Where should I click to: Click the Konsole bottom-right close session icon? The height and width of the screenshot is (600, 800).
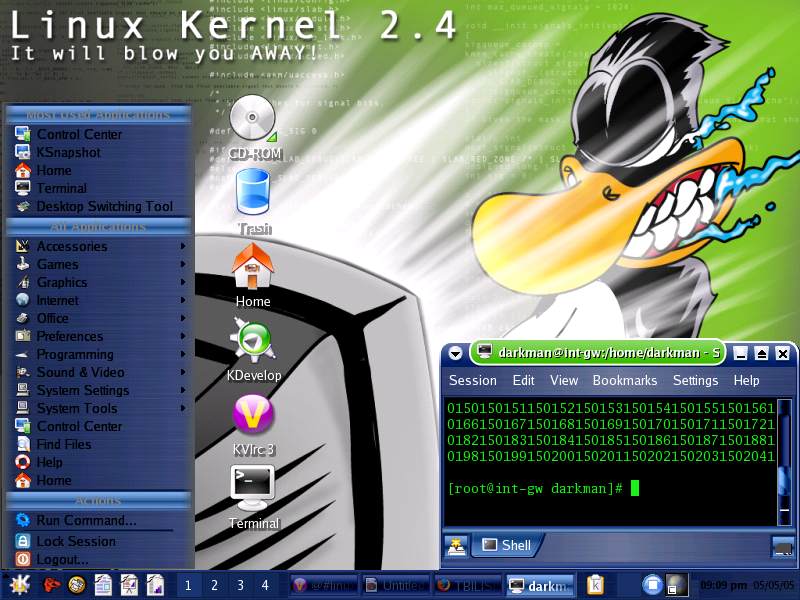[783, 547]
